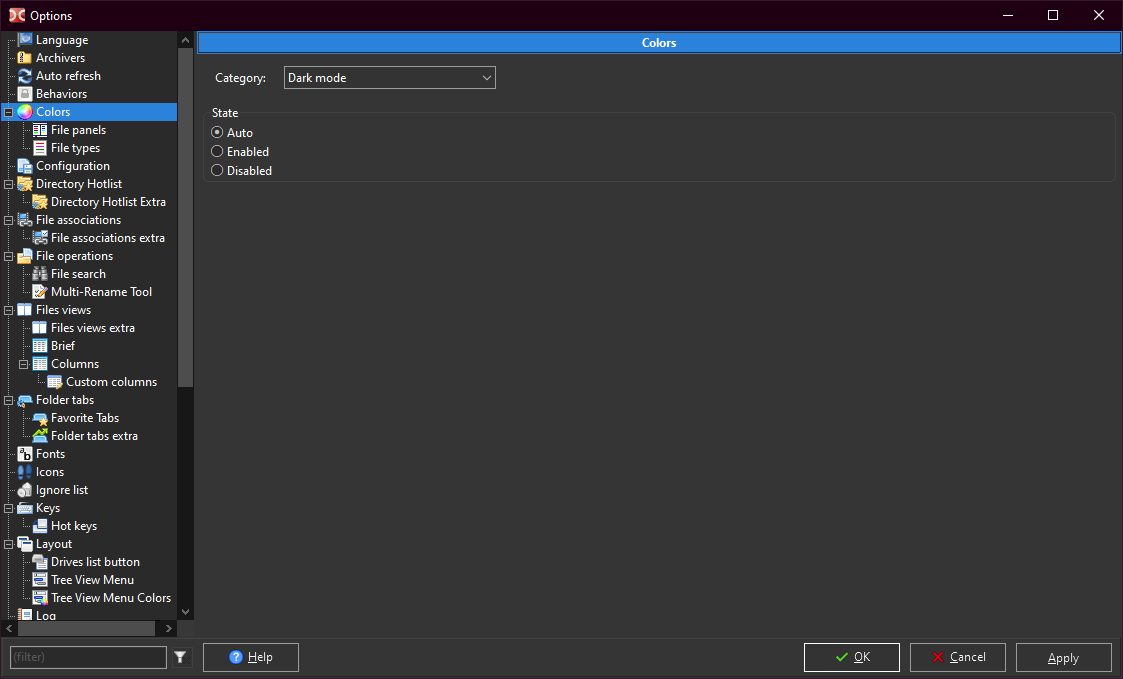Click the Fonts icon in the sidebar
This screenshot has width=1123, height=679.
pos(25,454)
